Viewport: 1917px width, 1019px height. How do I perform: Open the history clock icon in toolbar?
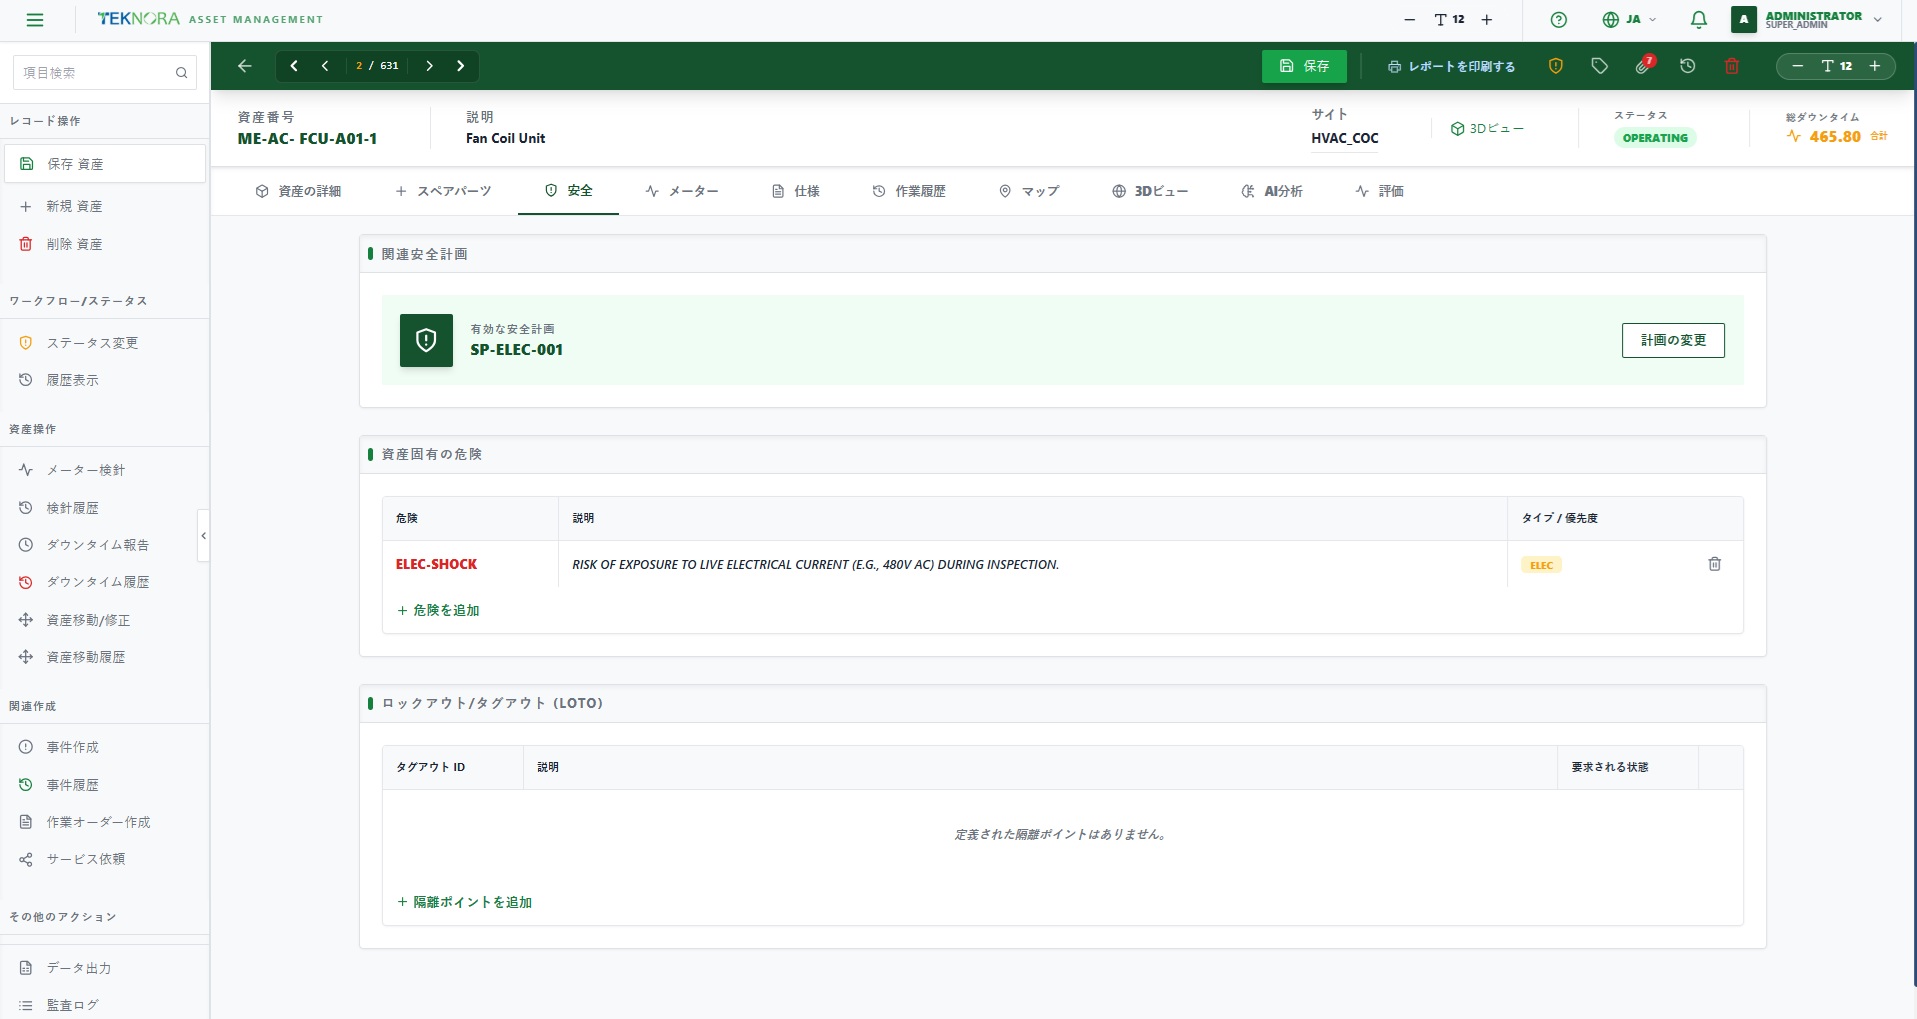point(1688,66)
